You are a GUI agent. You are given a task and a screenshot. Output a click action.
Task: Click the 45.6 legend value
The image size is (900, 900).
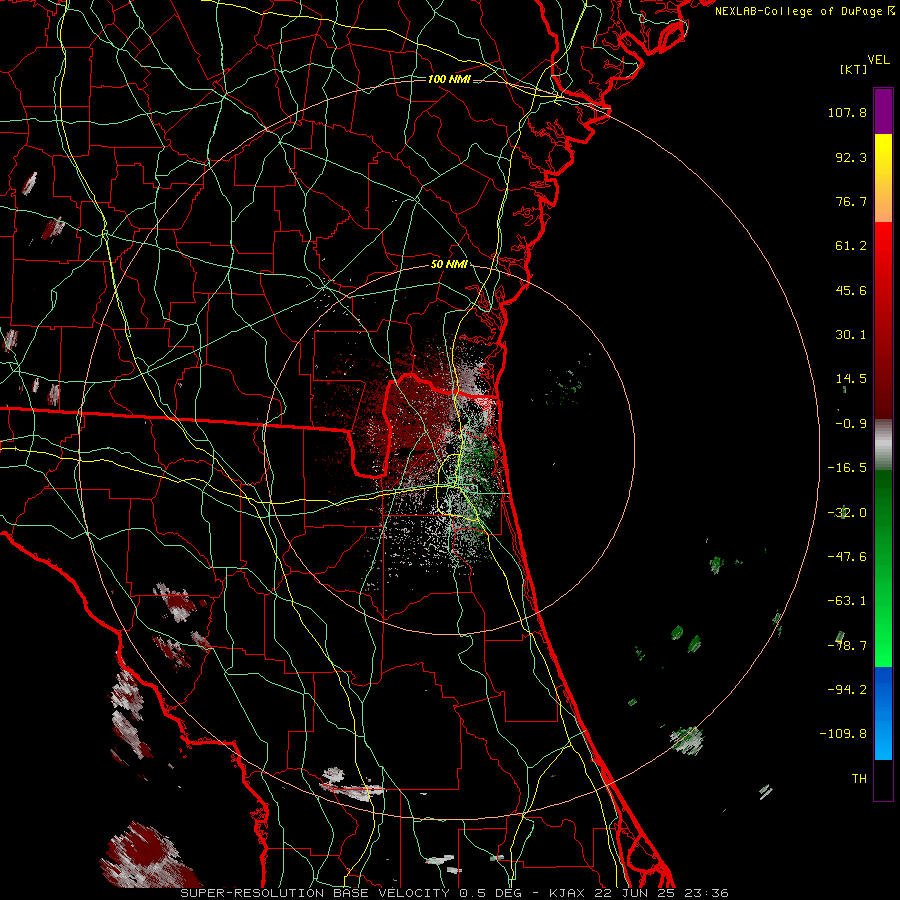point(851,290)
